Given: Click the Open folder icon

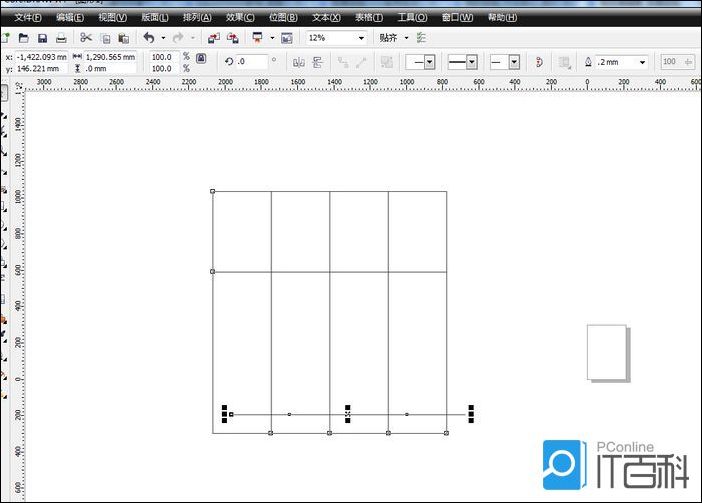Looking at the screenshot, I should tap(23, 38).
